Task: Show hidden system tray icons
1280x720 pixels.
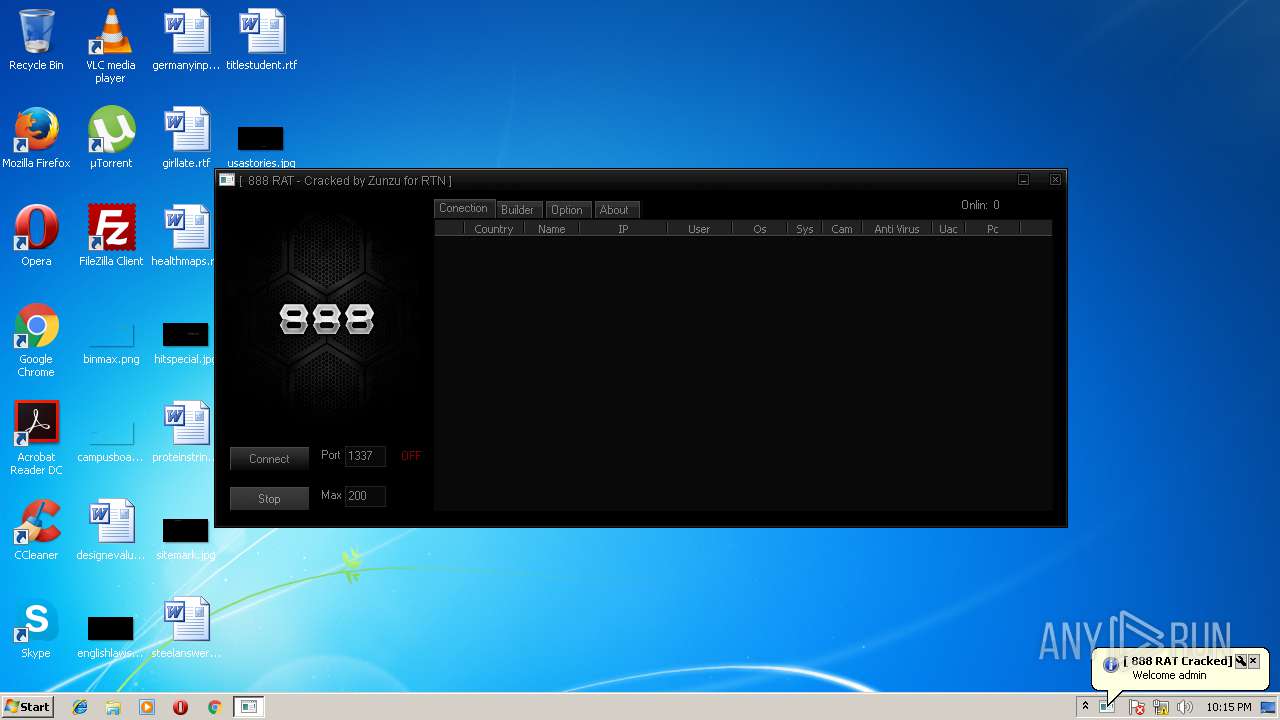Action: coord(1085,707)
